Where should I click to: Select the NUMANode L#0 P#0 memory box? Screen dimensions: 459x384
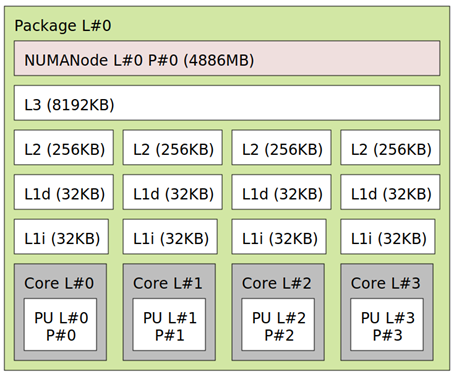point(227,58)
